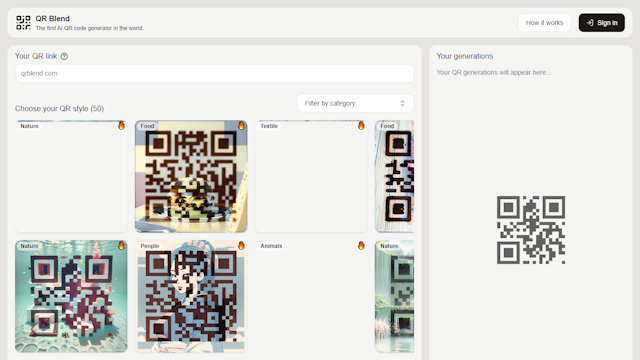
Task: Click the fire icon on the blank top Nature card
Action: pyautogui.click(x=121, y=125)
